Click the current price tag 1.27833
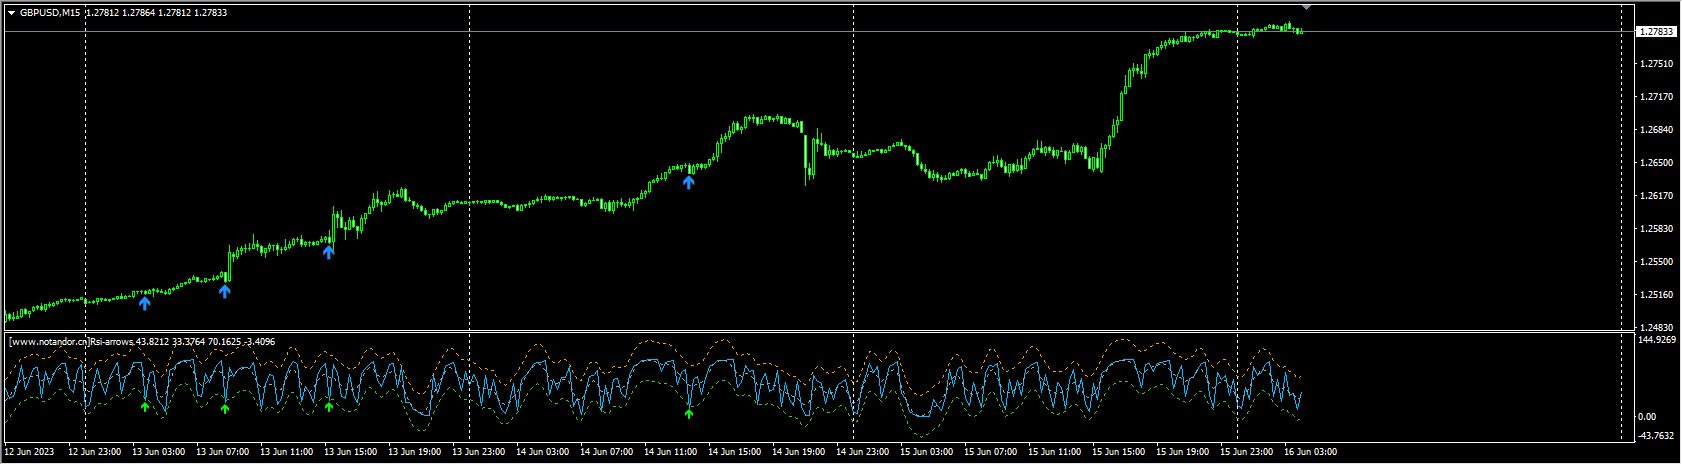1682x465 pixels. (x=1656, y=32)
